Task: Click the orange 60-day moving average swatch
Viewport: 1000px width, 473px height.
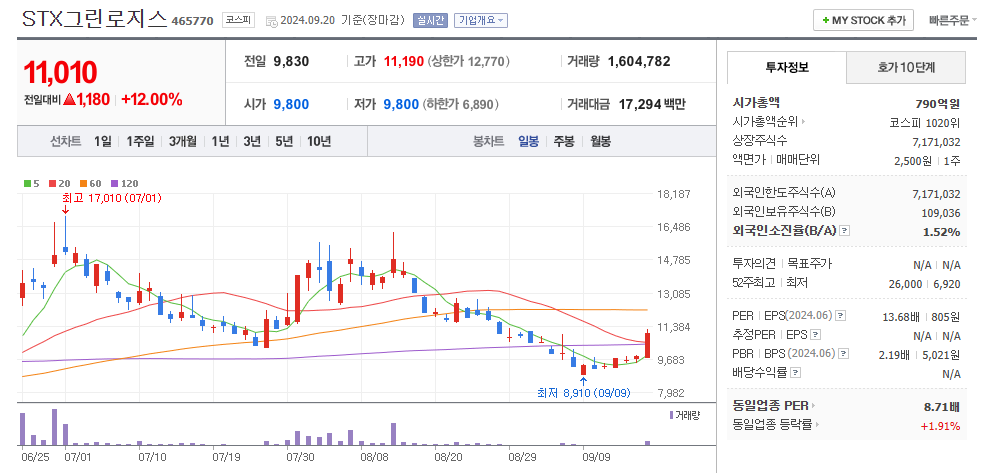Action: (x=83, y=184)
